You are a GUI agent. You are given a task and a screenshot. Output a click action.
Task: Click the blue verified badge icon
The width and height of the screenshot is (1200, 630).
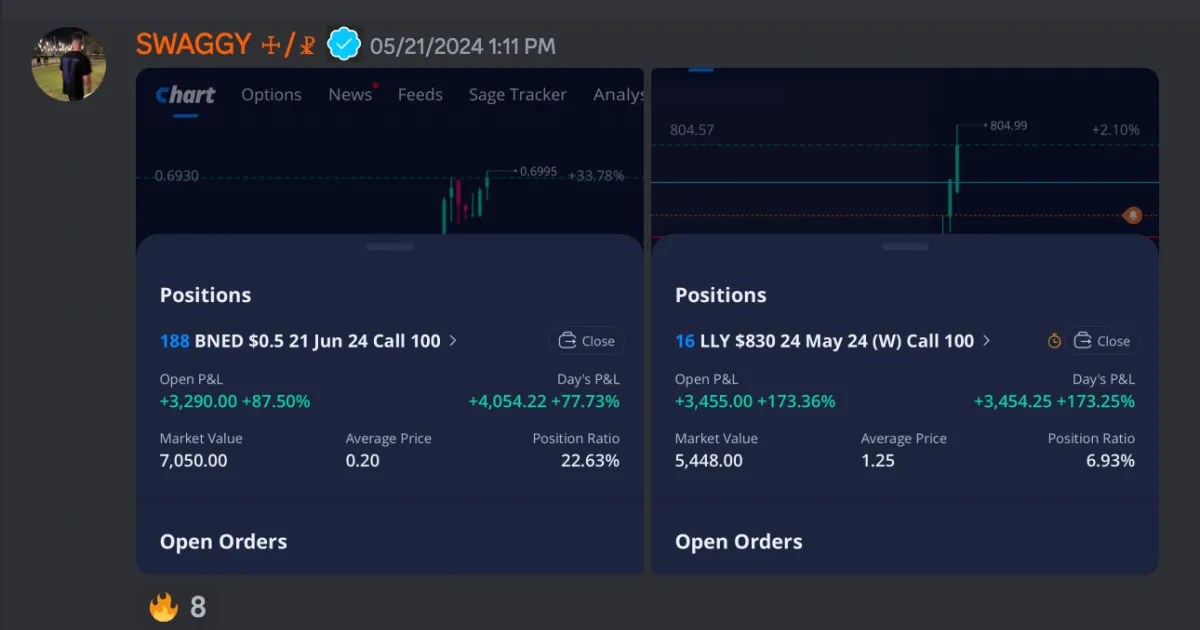click(344, 45)
